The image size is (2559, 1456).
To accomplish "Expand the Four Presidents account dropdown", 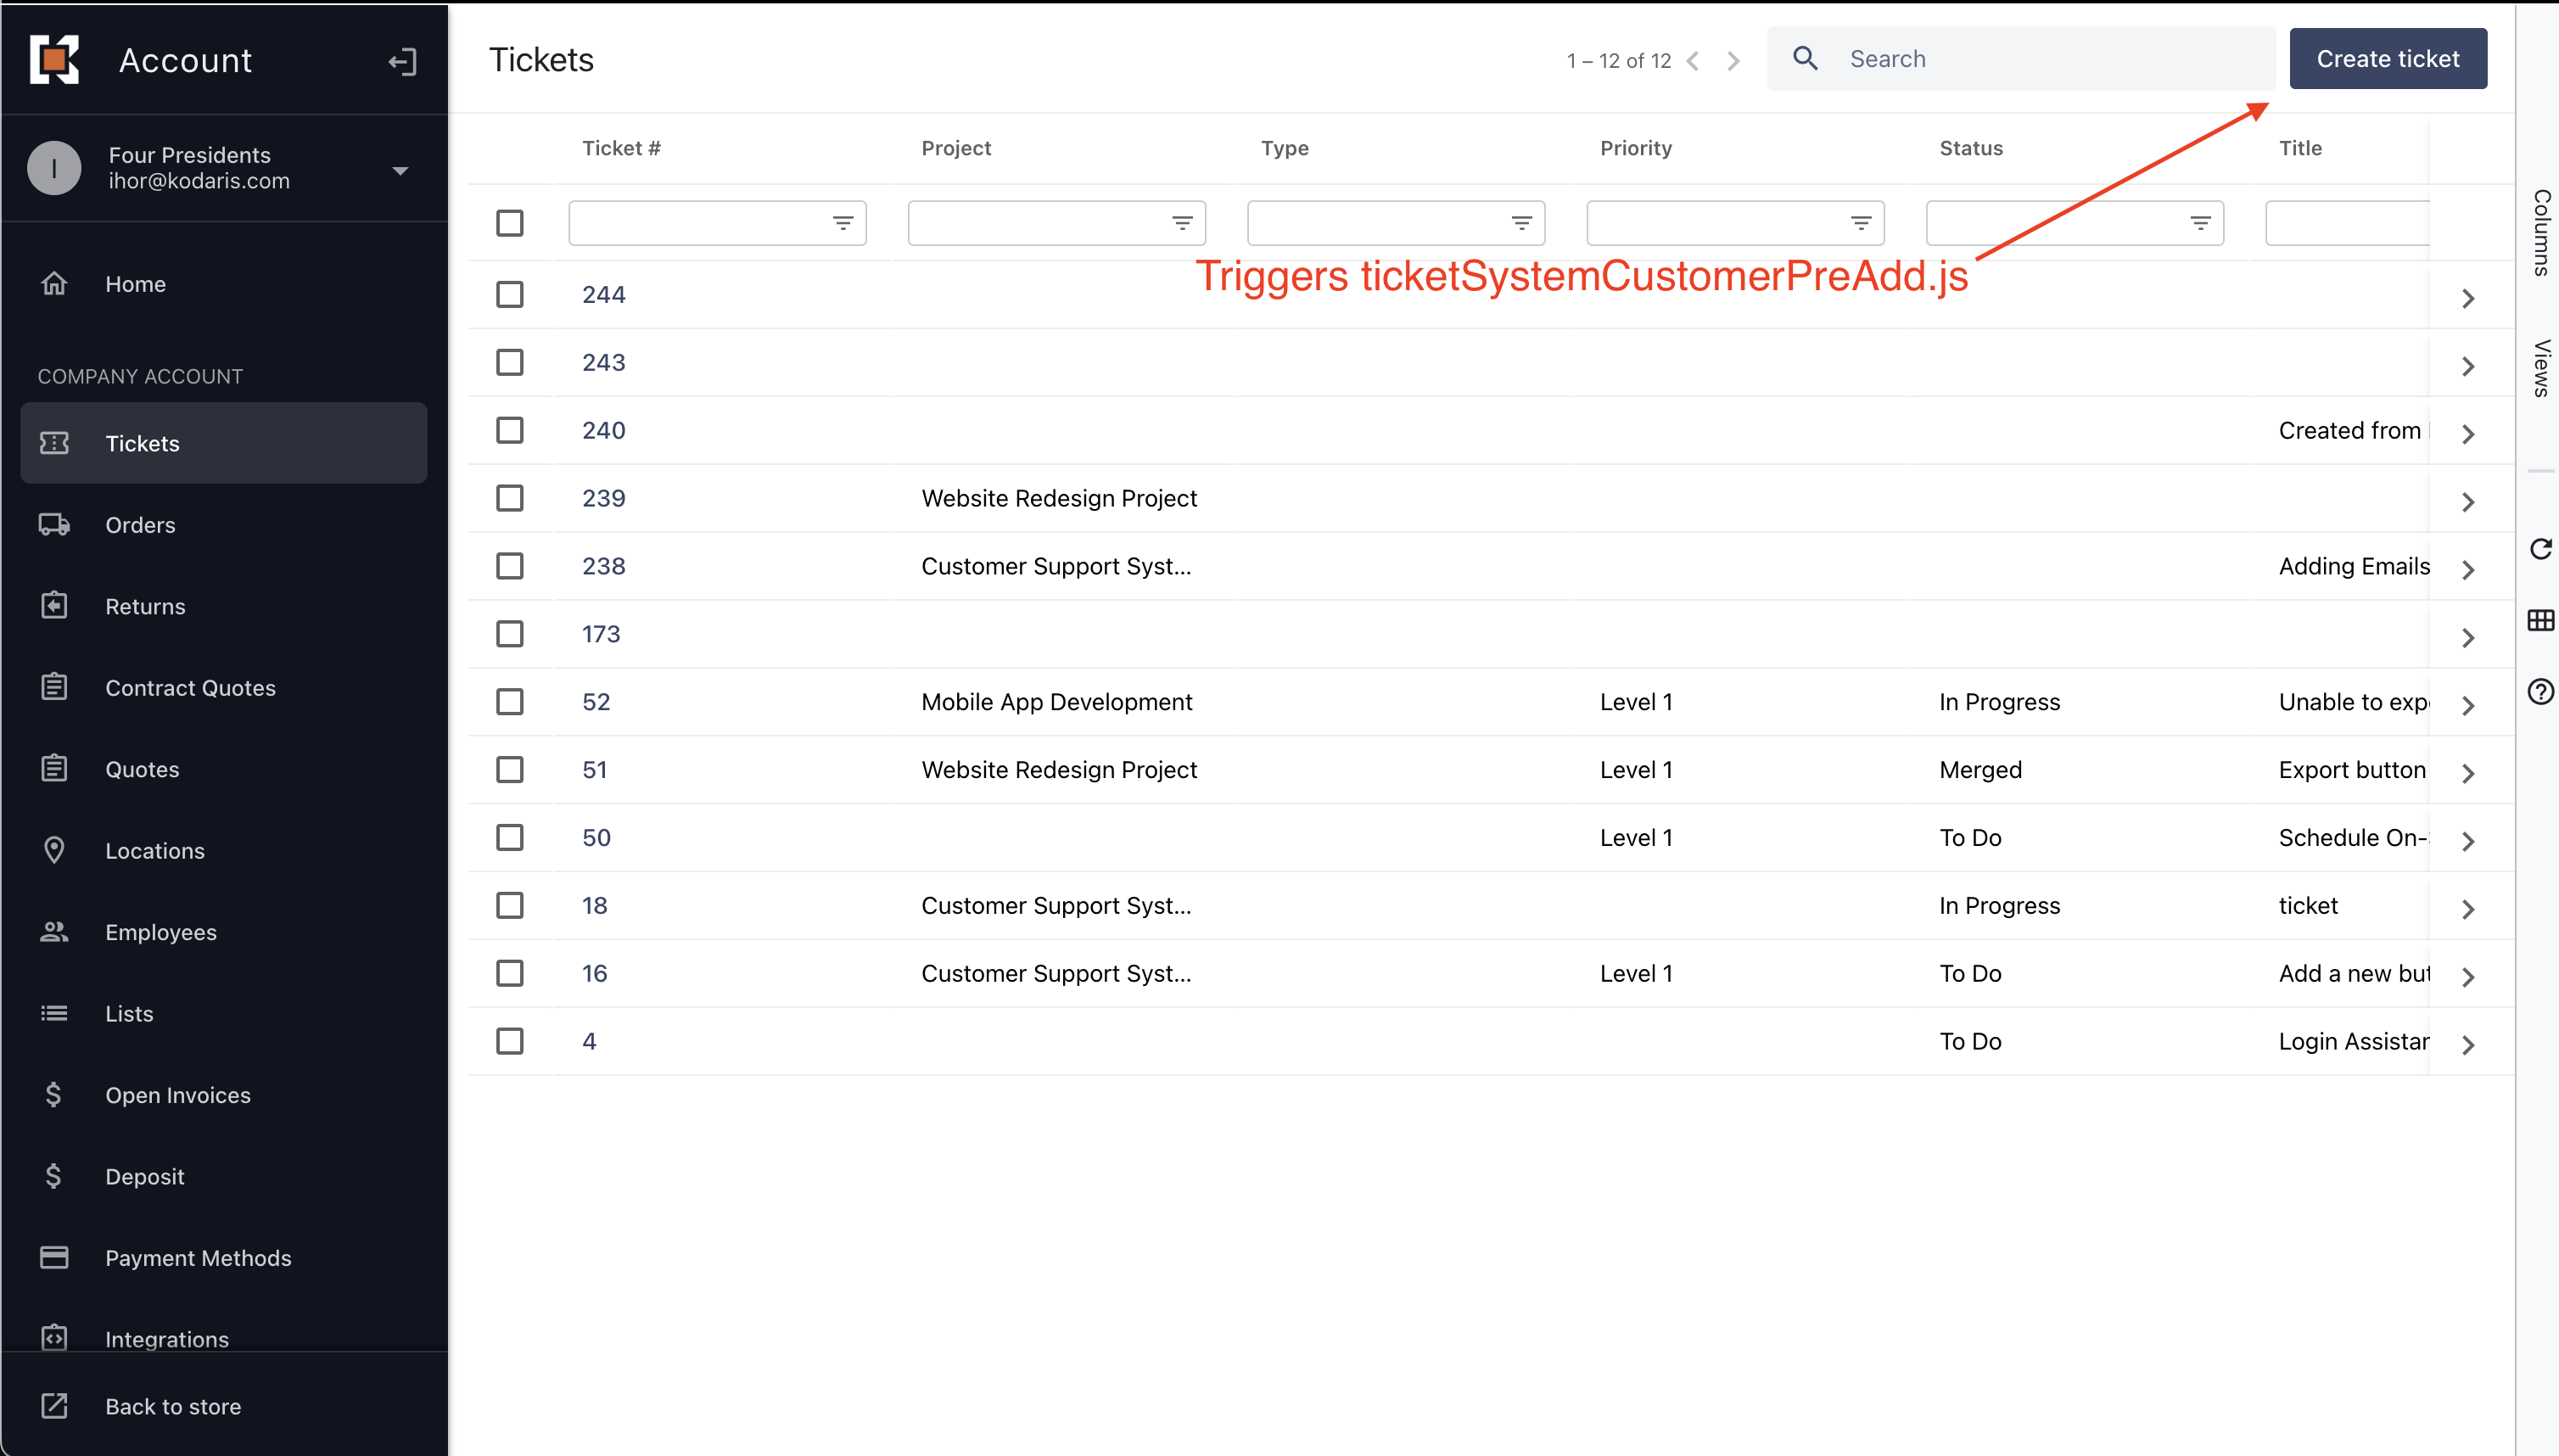I will pos(400,171).
